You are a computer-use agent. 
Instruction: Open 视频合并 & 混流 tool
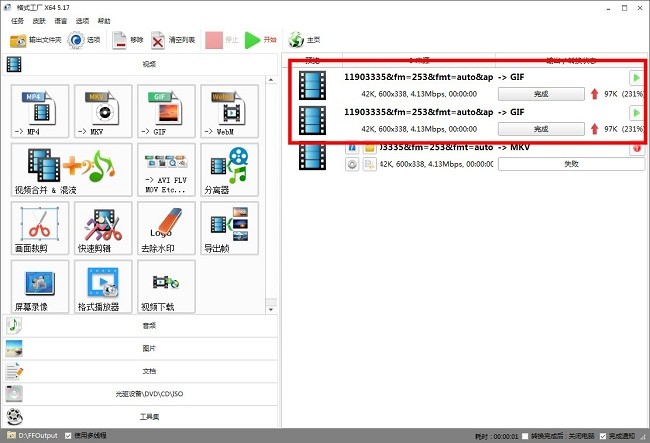click(x=71, y=169)
